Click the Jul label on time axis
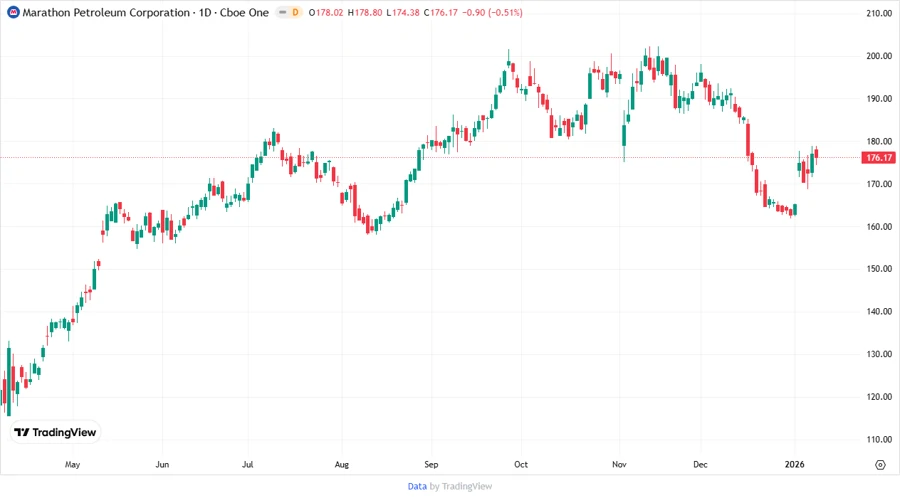This screenshot has width=900, height=498. pyautogui.click(x=247, y=465)
